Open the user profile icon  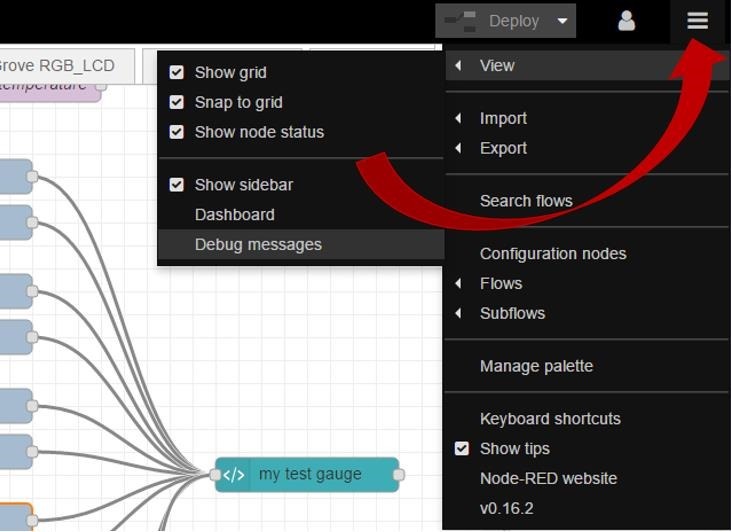pyautogui.click(x=627, y=21)
